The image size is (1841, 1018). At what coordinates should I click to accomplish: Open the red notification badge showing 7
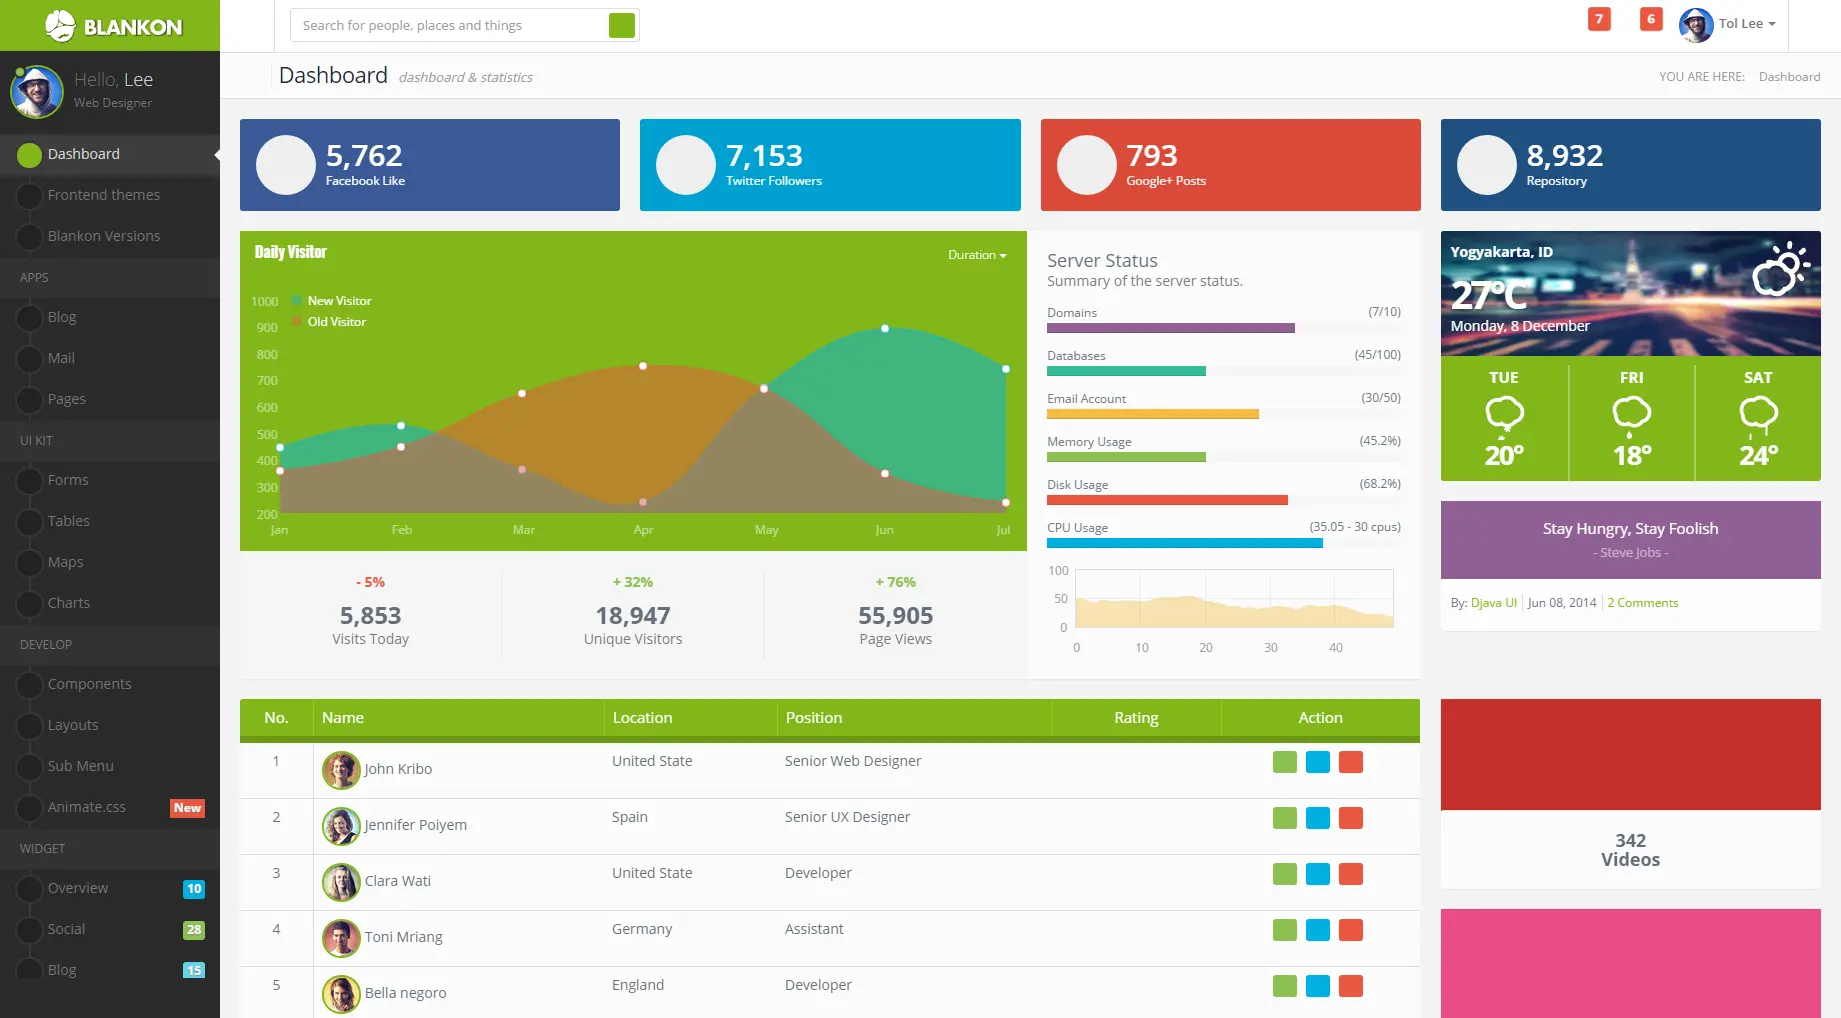coord(1599,19)
